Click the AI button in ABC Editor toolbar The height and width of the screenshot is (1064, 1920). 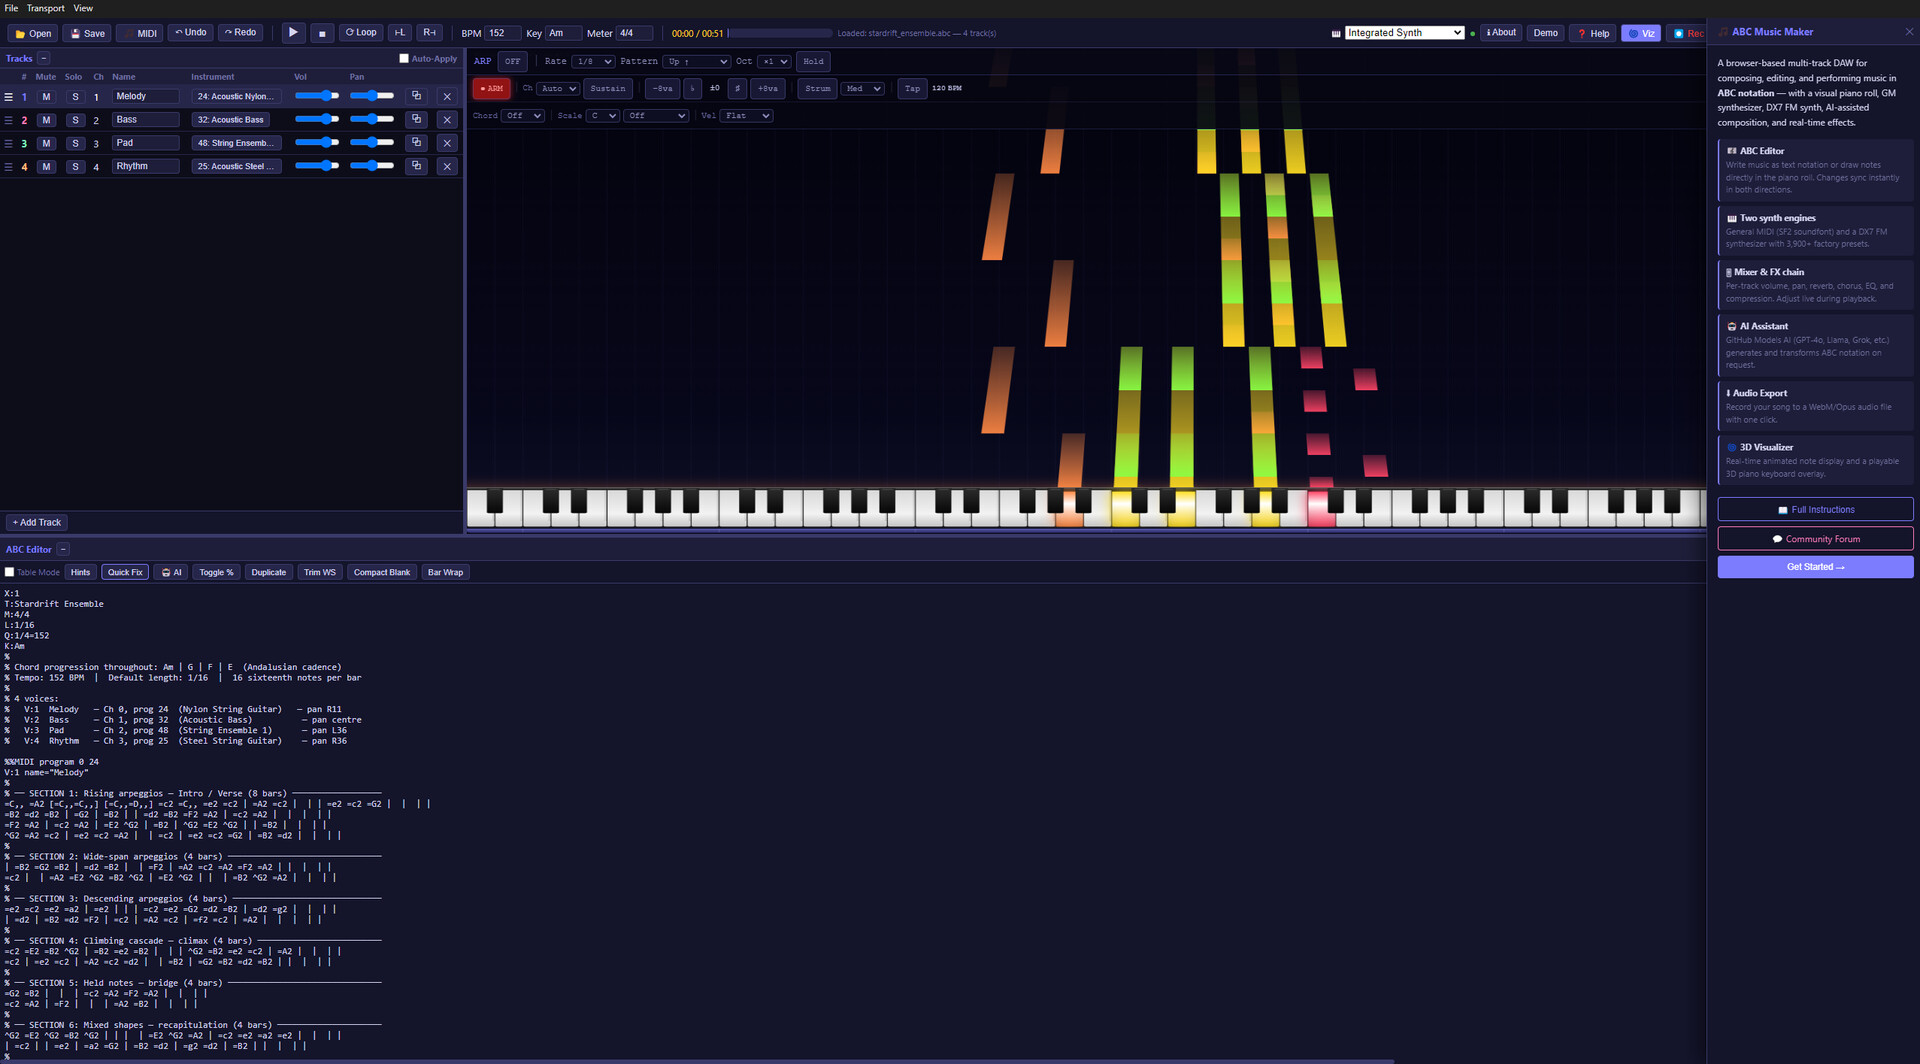(x=172, y=572)
